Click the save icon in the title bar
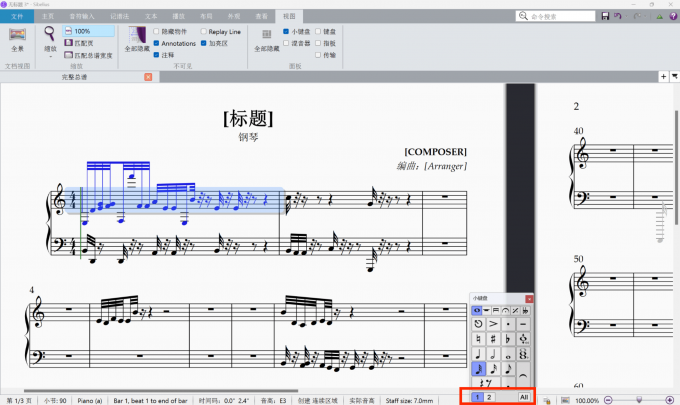The width and height of the screenshot is (680, 405). tap(605, 17)
